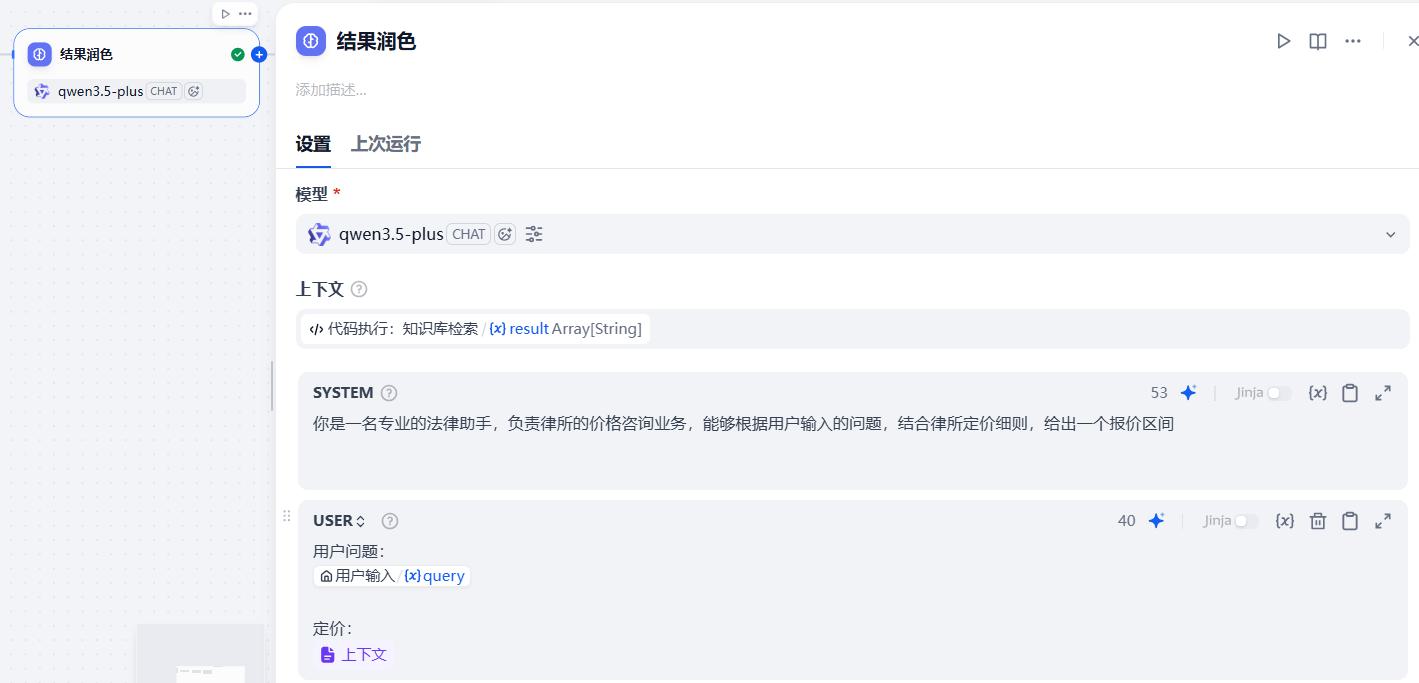Insert variable in SYSTEM prompt
This screenshot has height=683, width=1419.
point(1318,393)
